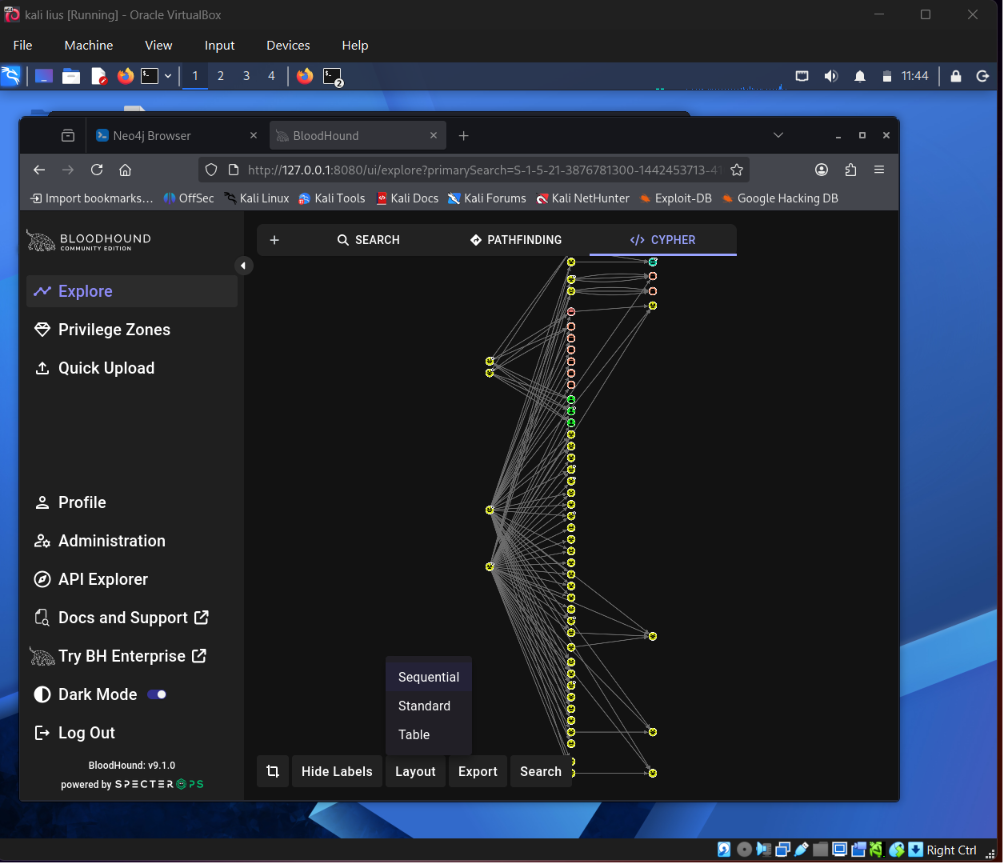Open the file manager panel icon
This screenshot has height=863, width=1003.
(71, 76)
